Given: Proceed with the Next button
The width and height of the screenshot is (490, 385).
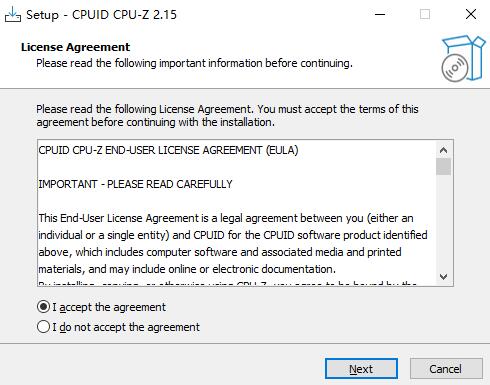Looking at the screenshot, I should pyautogui.click(x=361, y=369).
